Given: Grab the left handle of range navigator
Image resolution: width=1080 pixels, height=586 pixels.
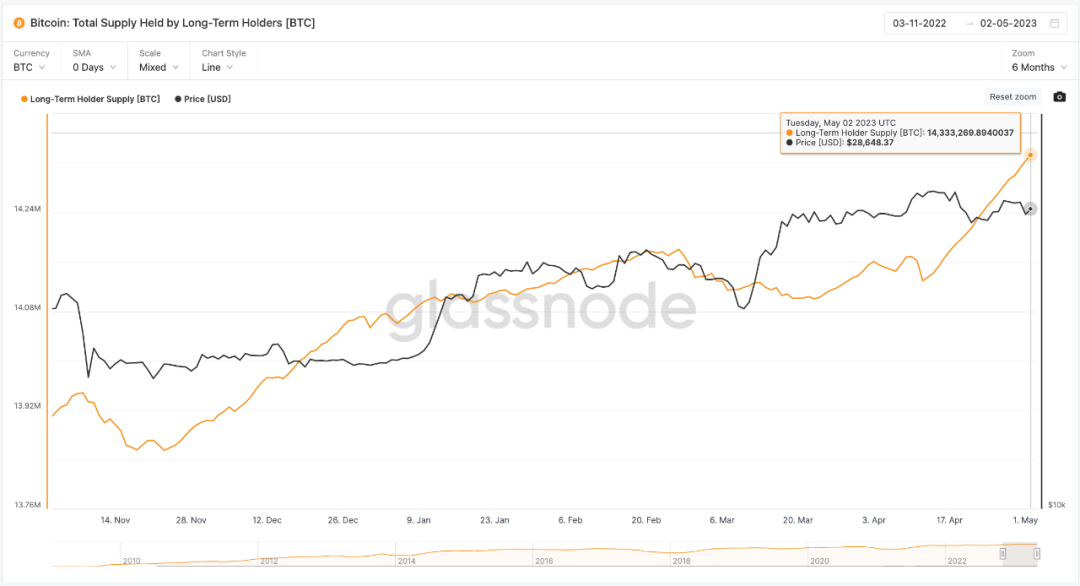Looking at the screenshot, I should pyautogui.click(x=1004, y=553).
